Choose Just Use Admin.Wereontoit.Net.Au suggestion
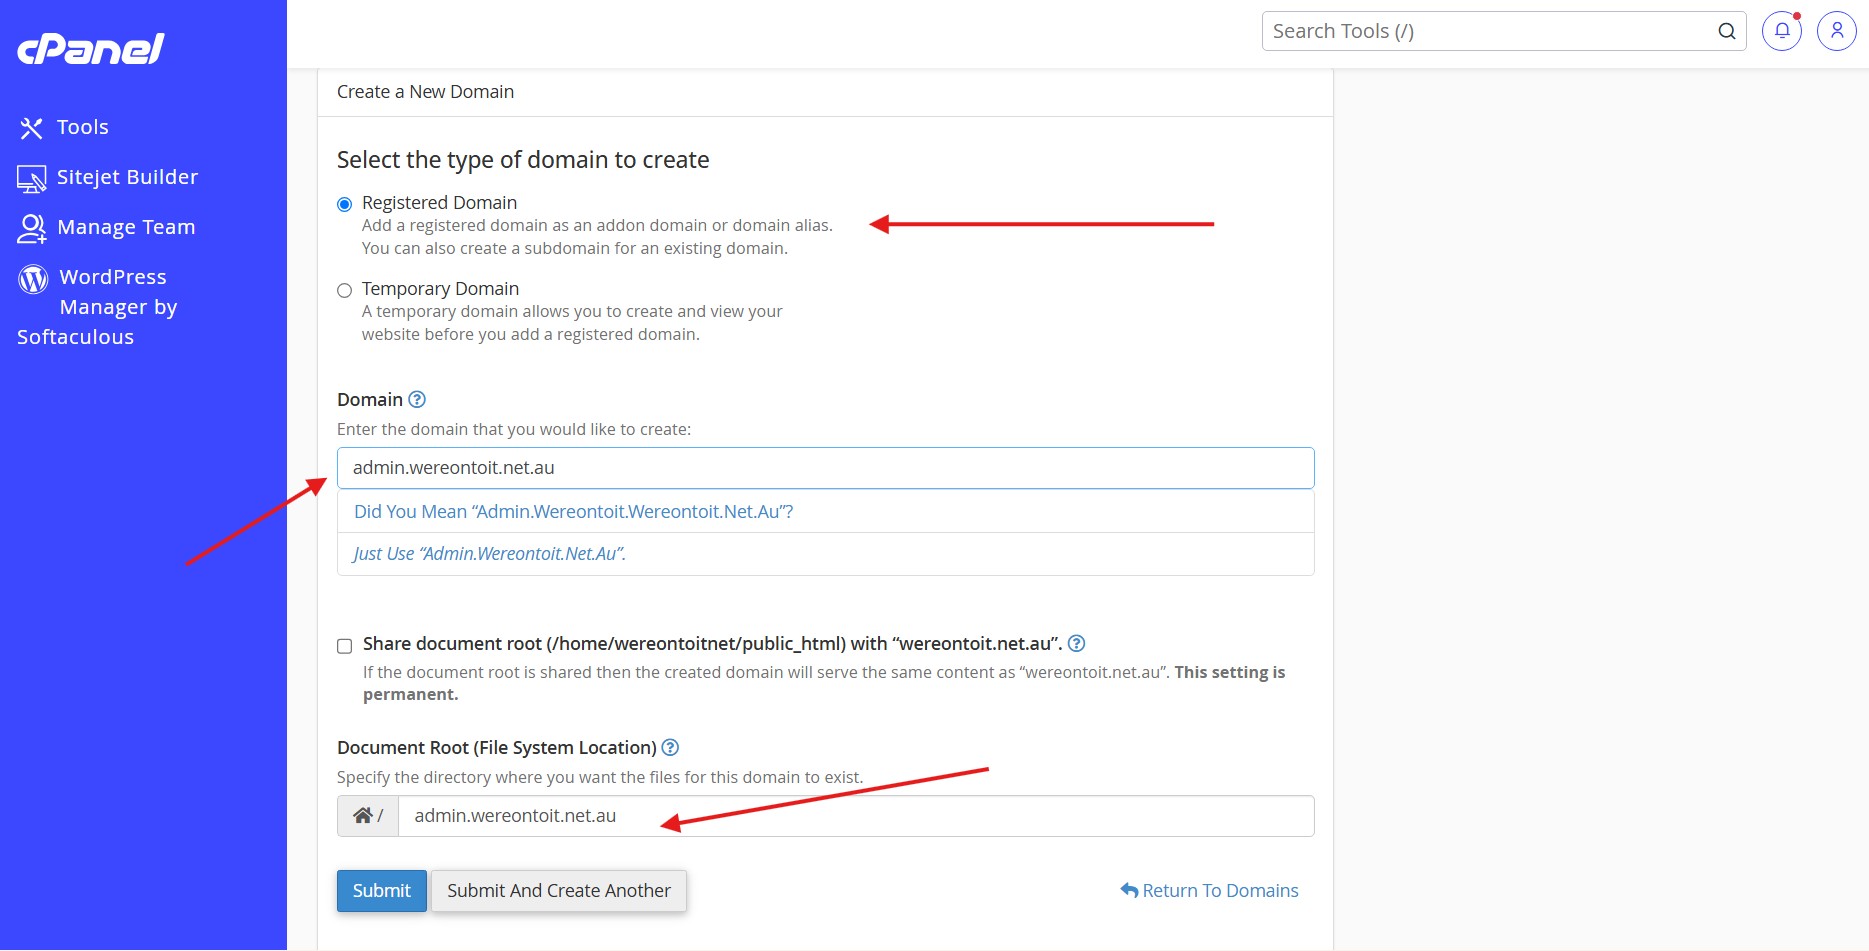Screen dimensions: 1869x951 [826, 554]
